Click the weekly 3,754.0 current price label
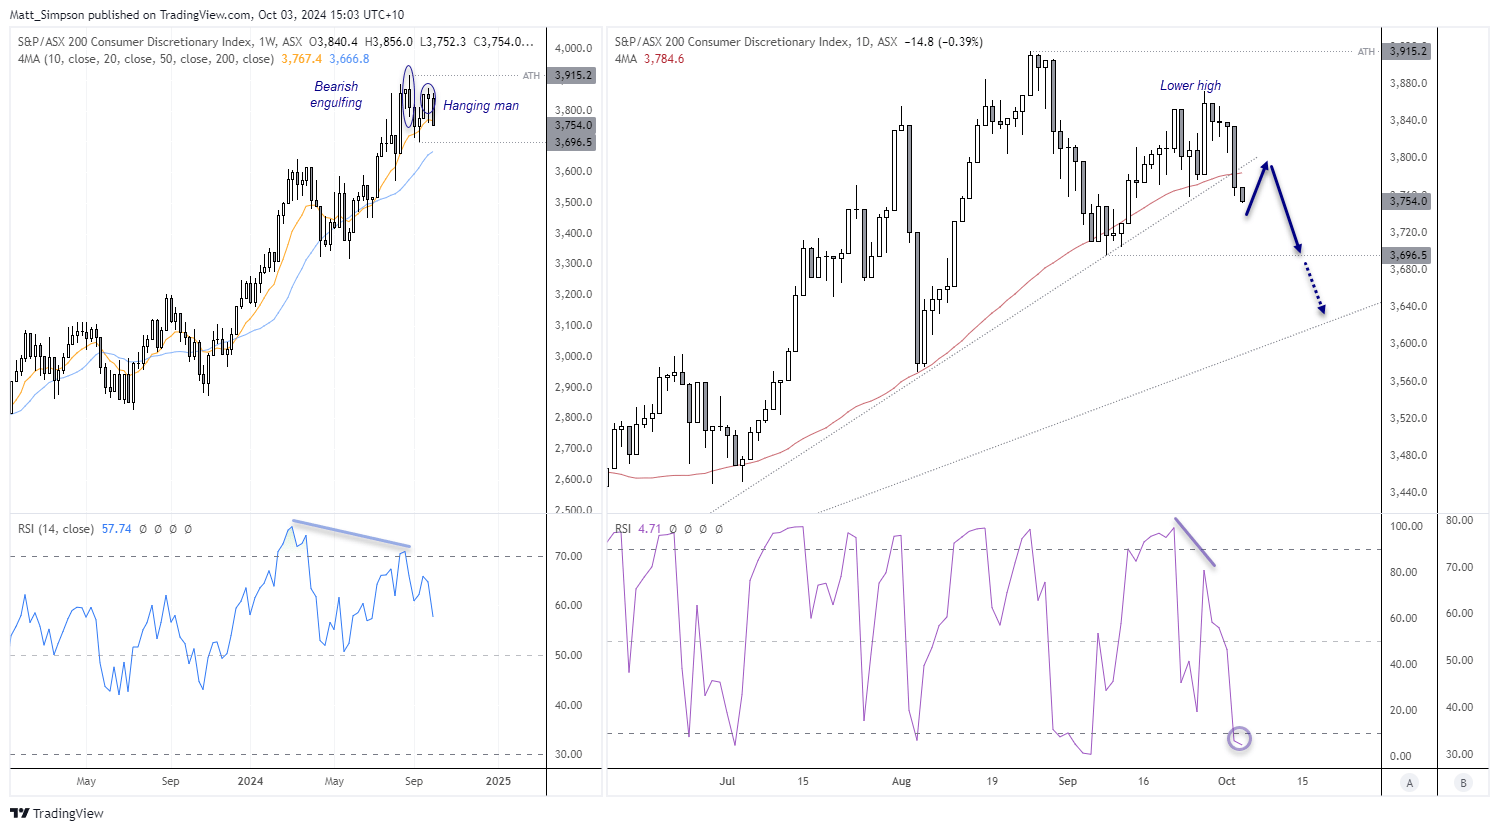This screenshot has width=1499, height=831. [574, 125]
